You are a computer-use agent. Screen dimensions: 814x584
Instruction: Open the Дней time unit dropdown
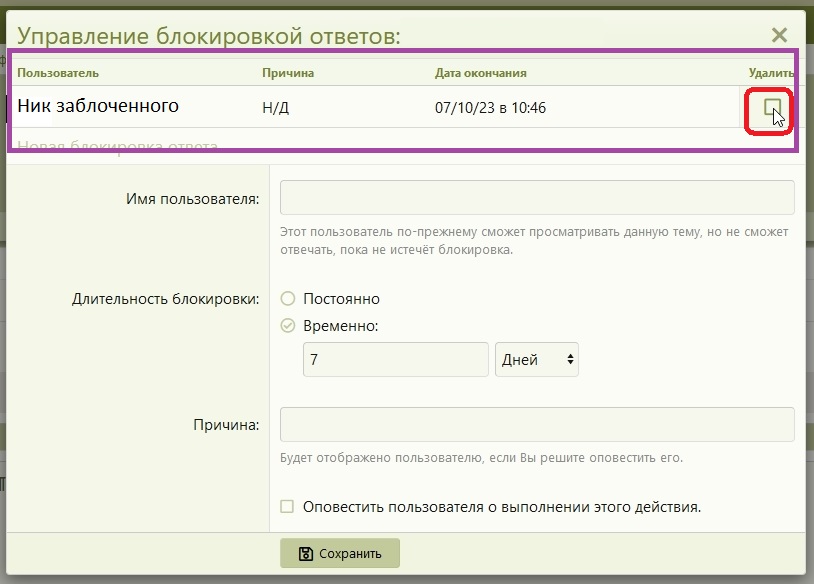point(537,359)
